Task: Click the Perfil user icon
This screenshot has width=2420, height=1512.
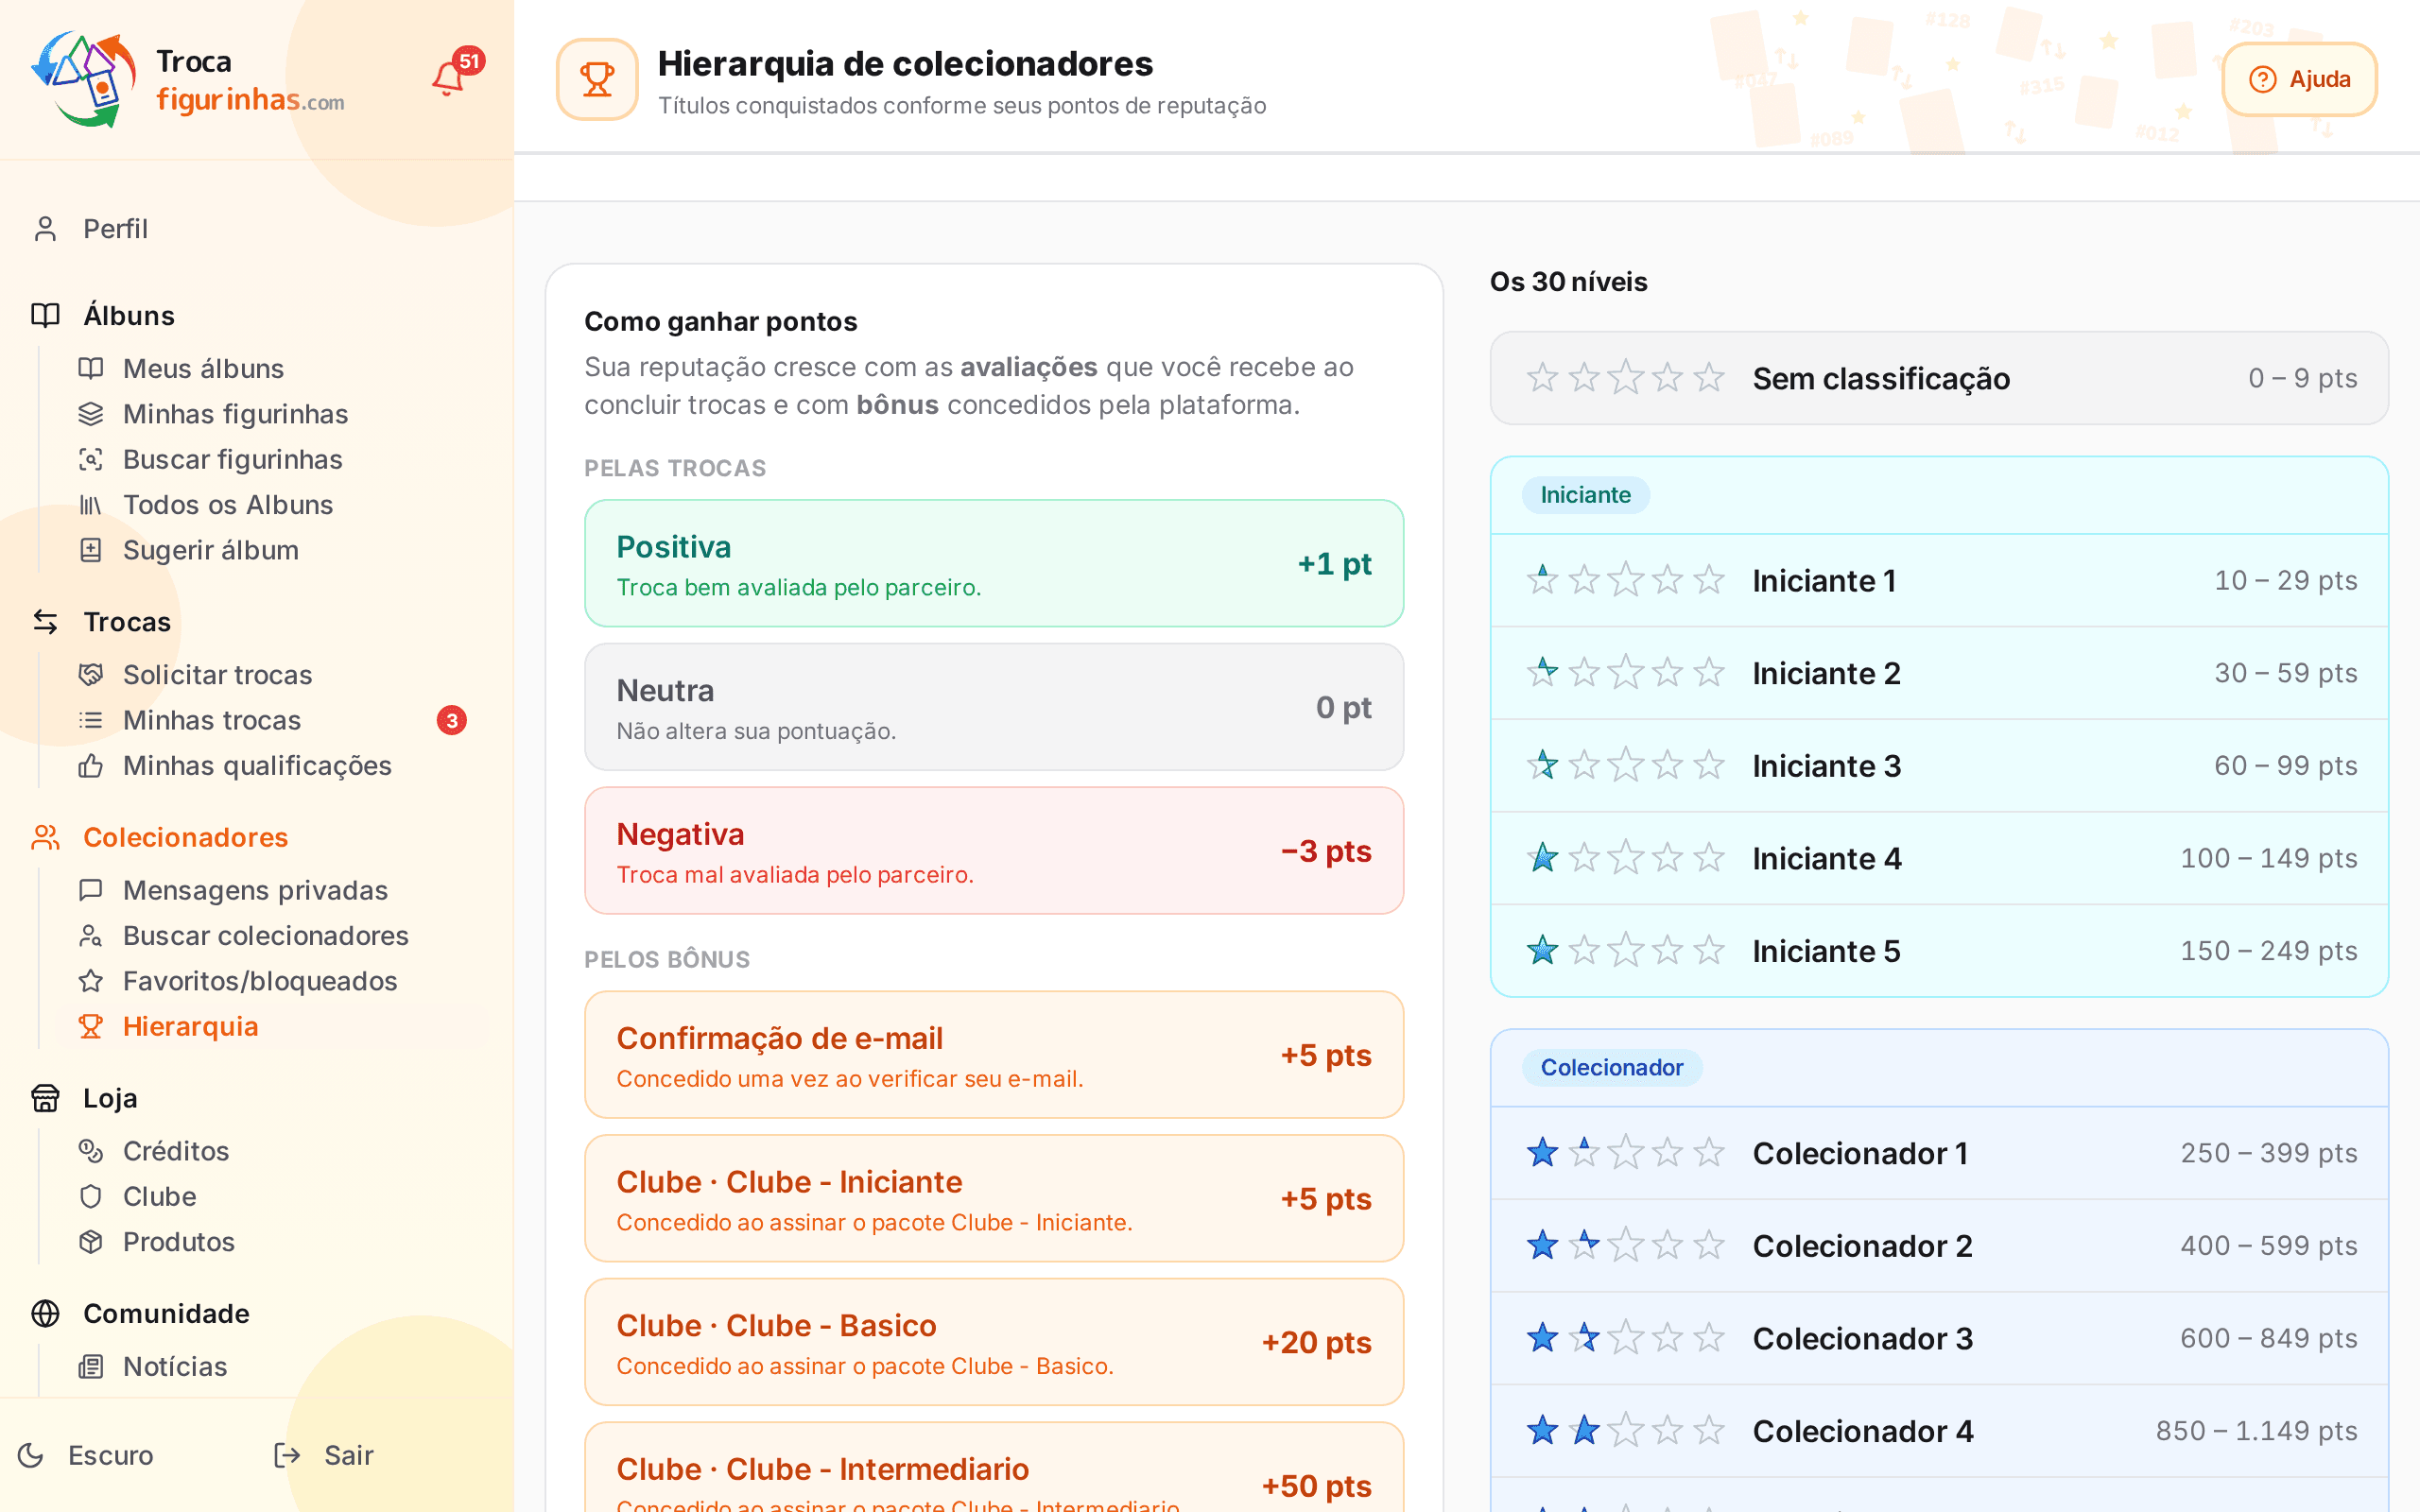Action: [45, 229]
